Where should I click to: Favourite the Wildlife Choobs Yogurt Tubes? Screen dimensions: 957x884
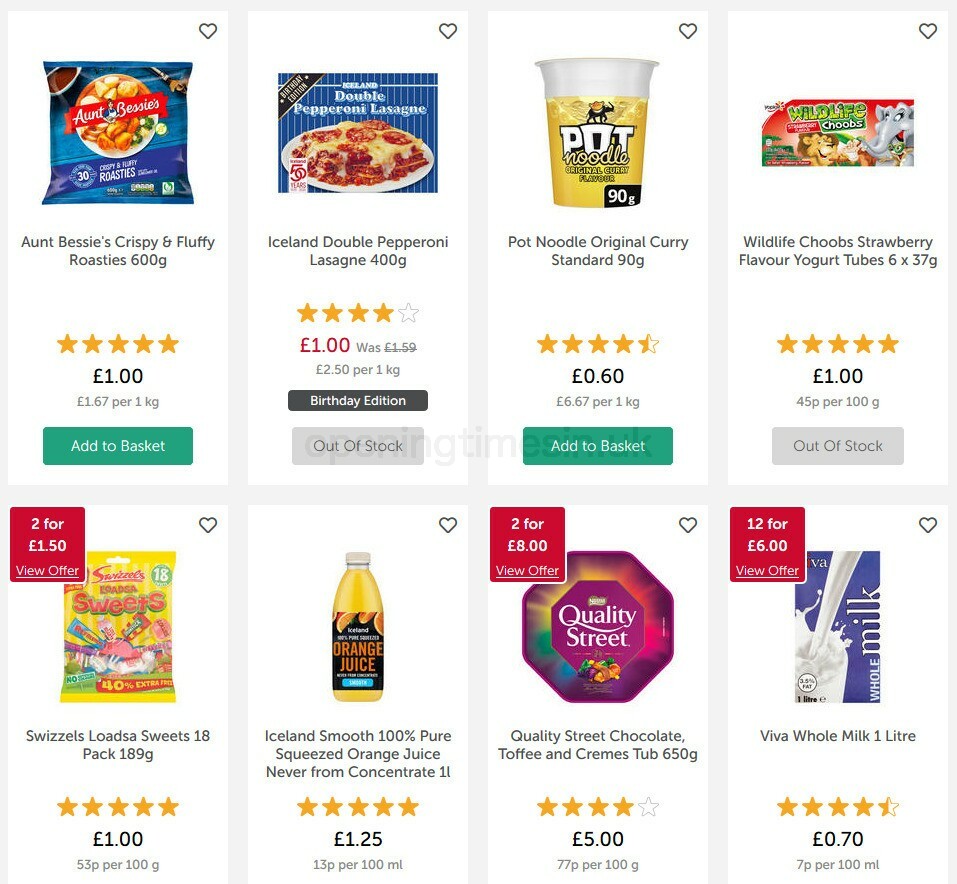point(927,31)
